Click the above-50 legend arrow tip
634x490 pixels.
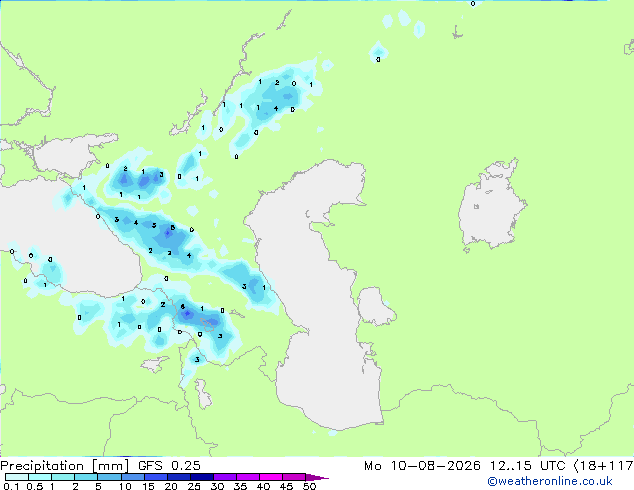317,477
